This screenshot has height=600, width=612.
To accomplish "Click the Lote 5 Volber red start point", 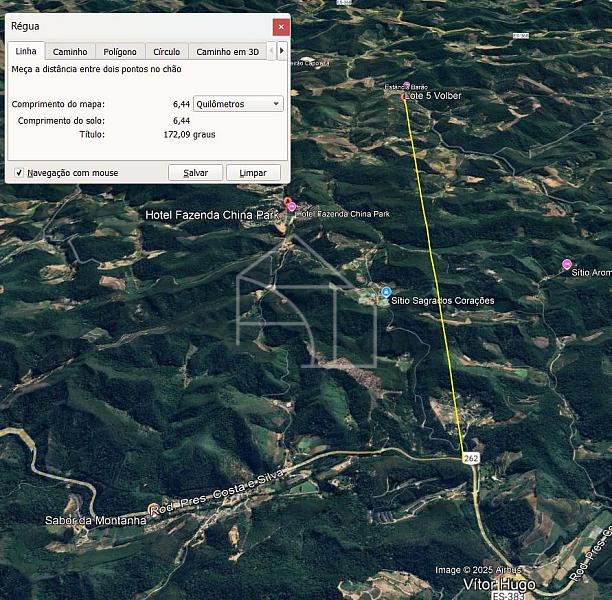I will [403, 96].
